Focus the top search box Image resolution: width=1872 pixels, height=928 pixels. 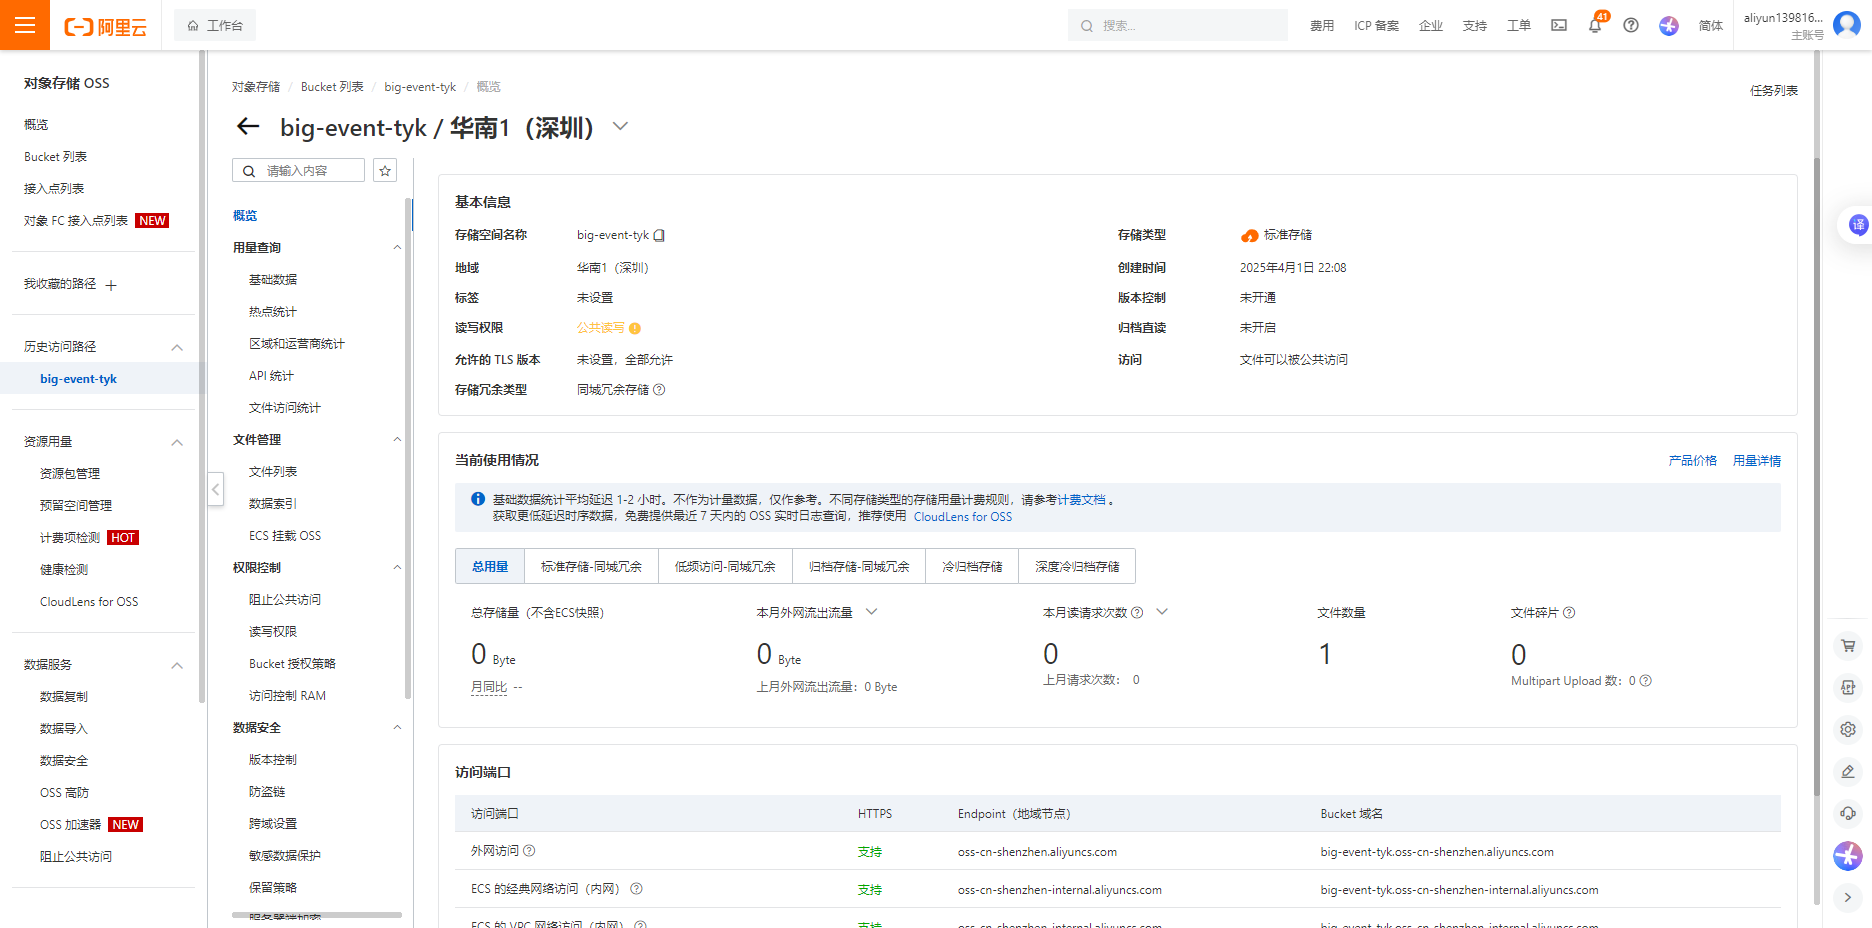(1178, 25)
